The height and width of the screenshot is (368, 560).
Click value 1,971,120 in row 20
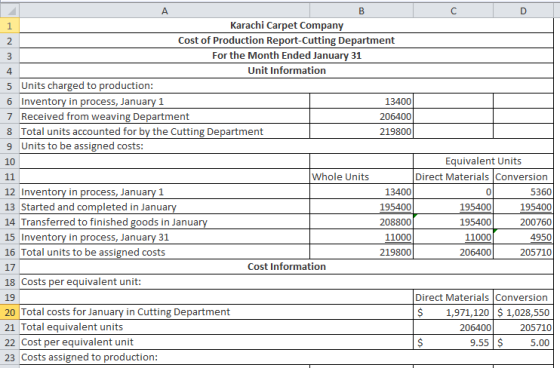[453, 312]
